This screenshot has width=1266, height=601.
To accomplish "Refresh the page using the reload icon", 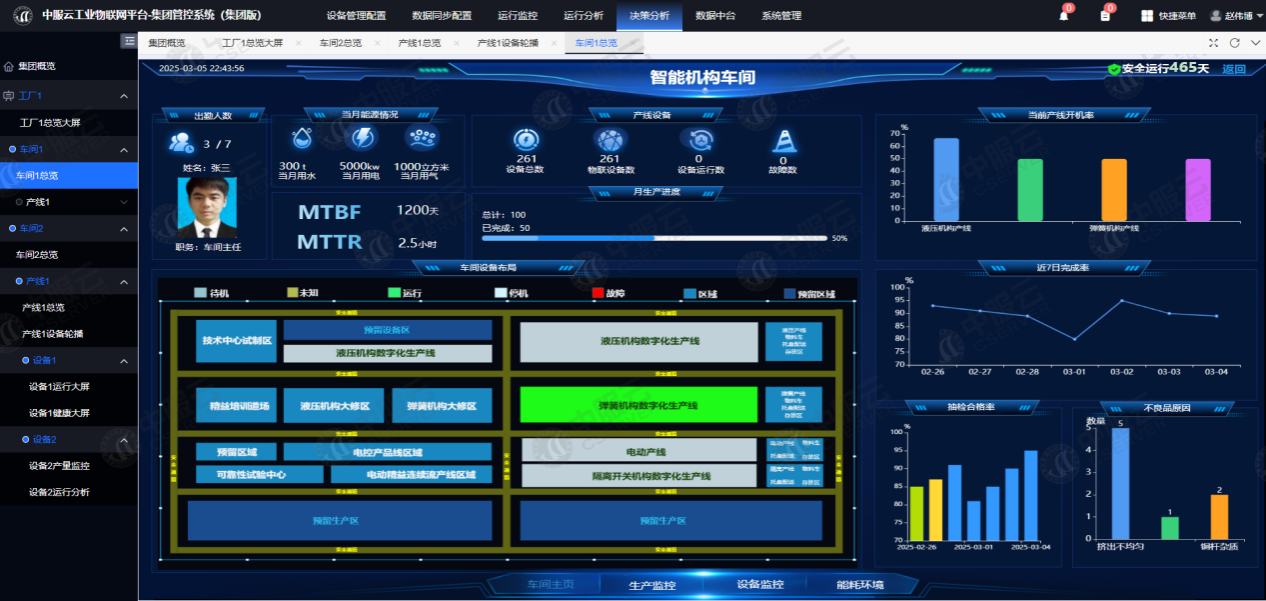I will (x=1234, y=43).
